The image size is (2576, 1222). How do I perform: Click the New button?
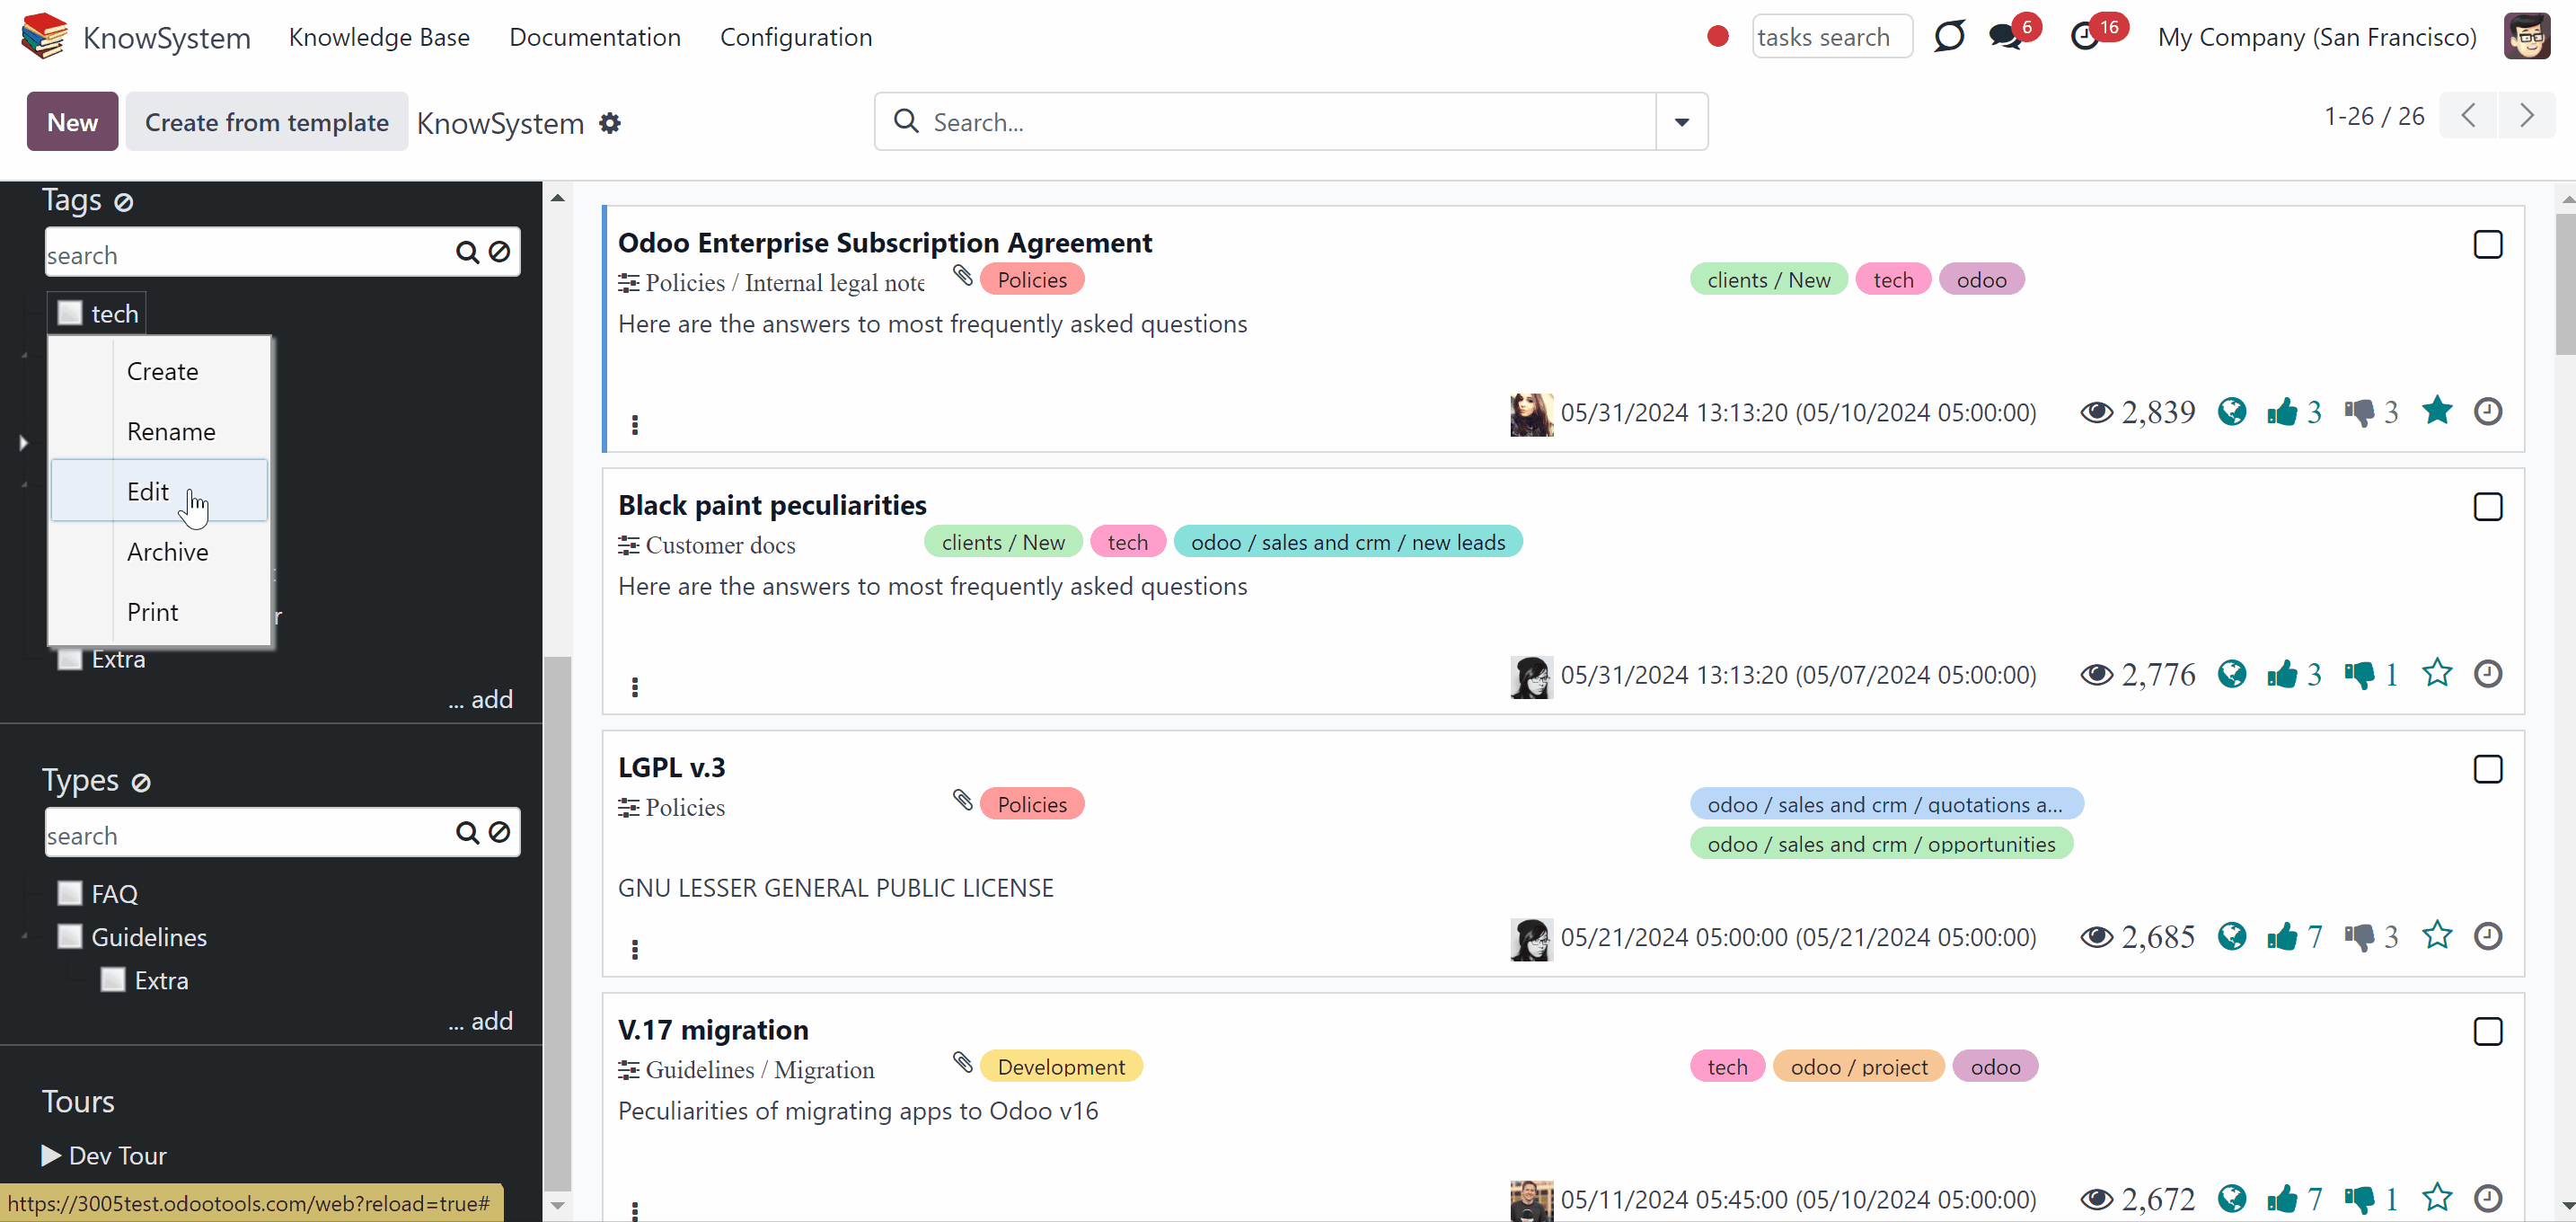coord(72,122)
